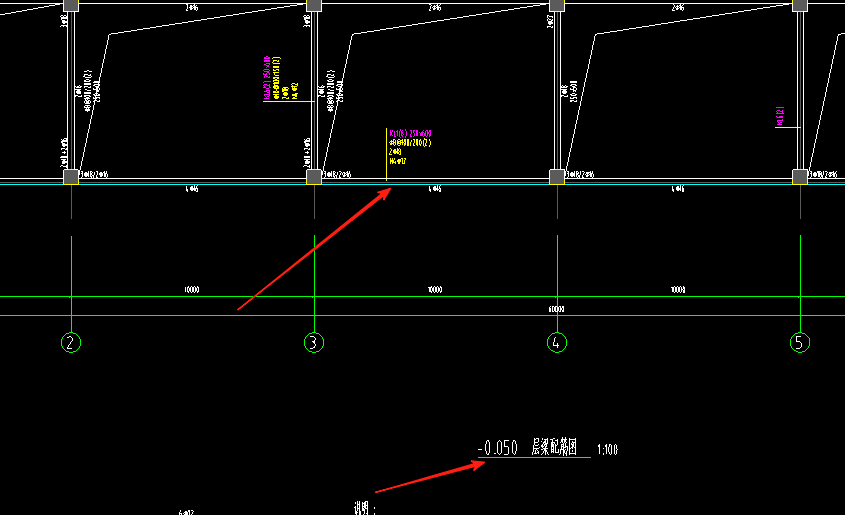Click the -0.050 elevation text in title
This screenshot has width=845, height=515.
pyautogui.click(x=497, y=448)
